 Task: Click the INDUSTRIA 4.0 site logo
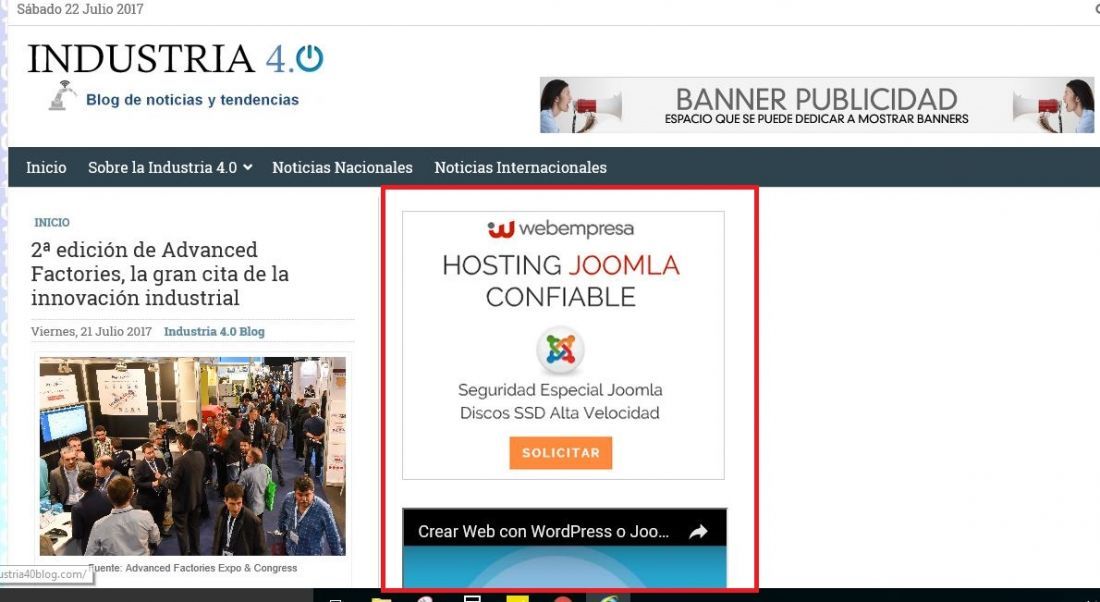click(175, 58)
